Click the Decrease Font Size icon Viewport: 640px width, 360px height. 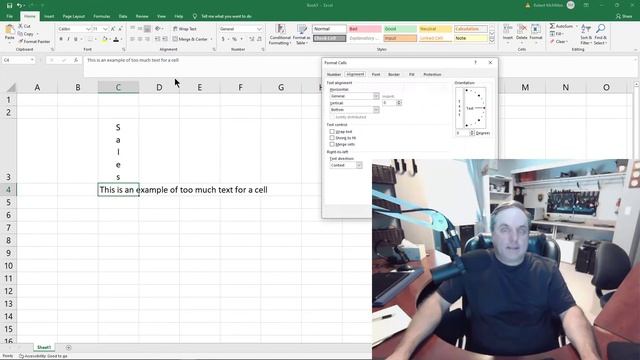pos(120,29)
